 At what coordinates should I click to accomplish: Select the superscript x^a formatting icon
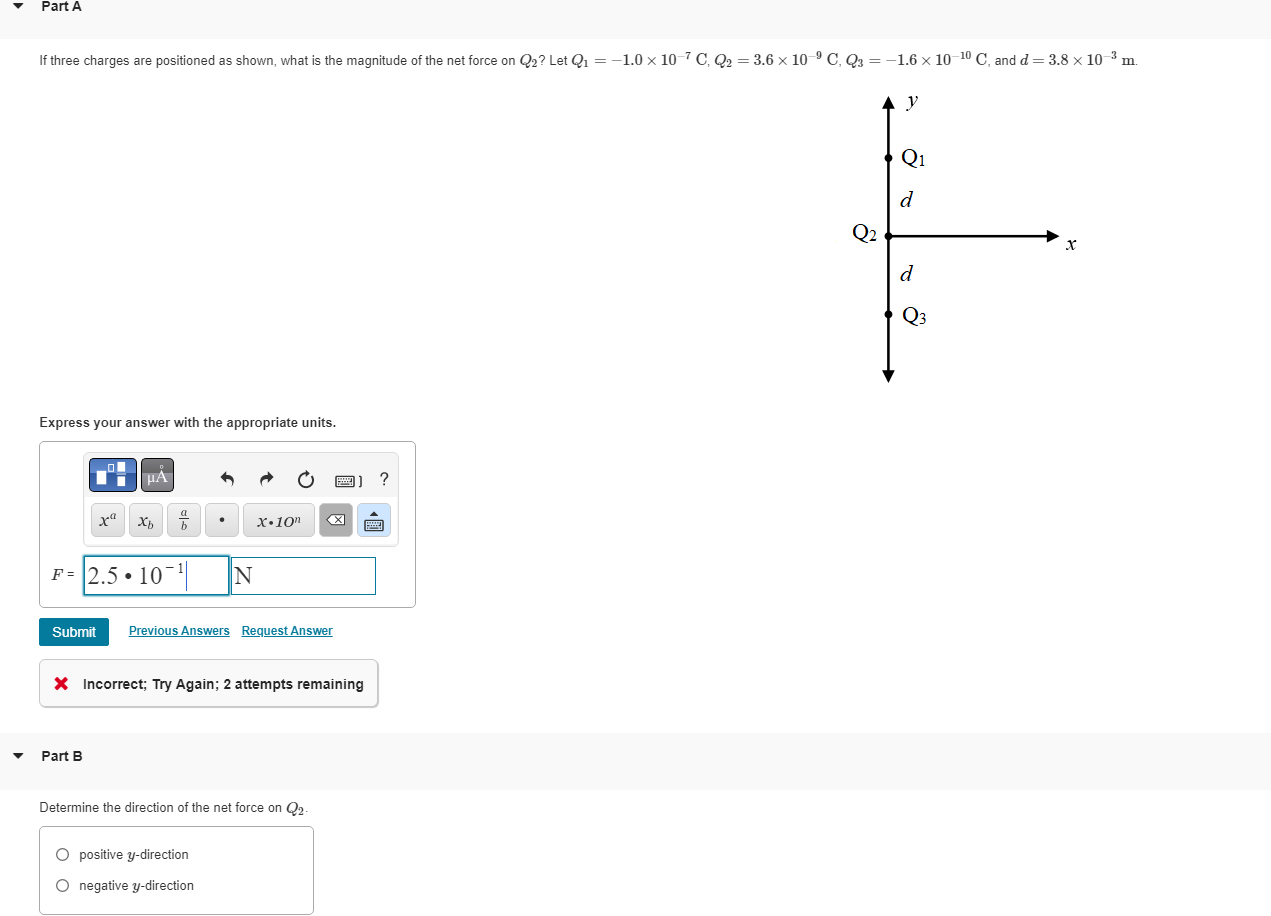(x=107, y=520)
